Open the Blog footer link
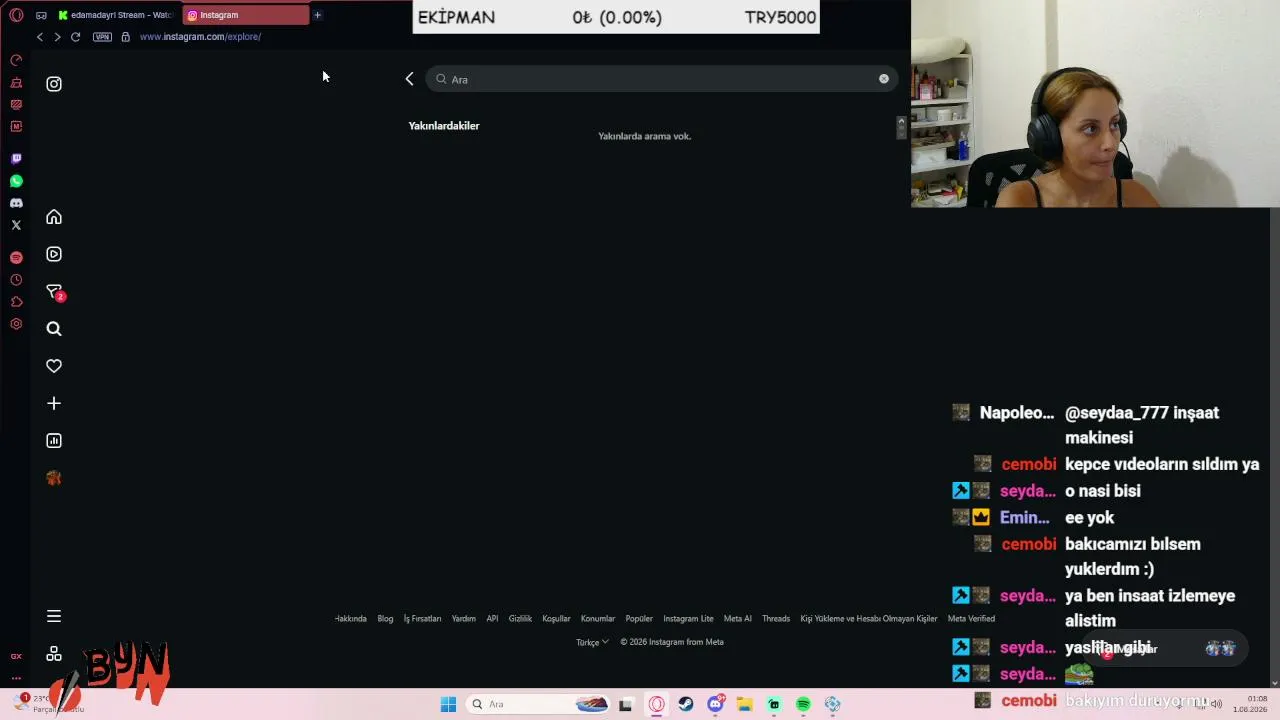 385,619
